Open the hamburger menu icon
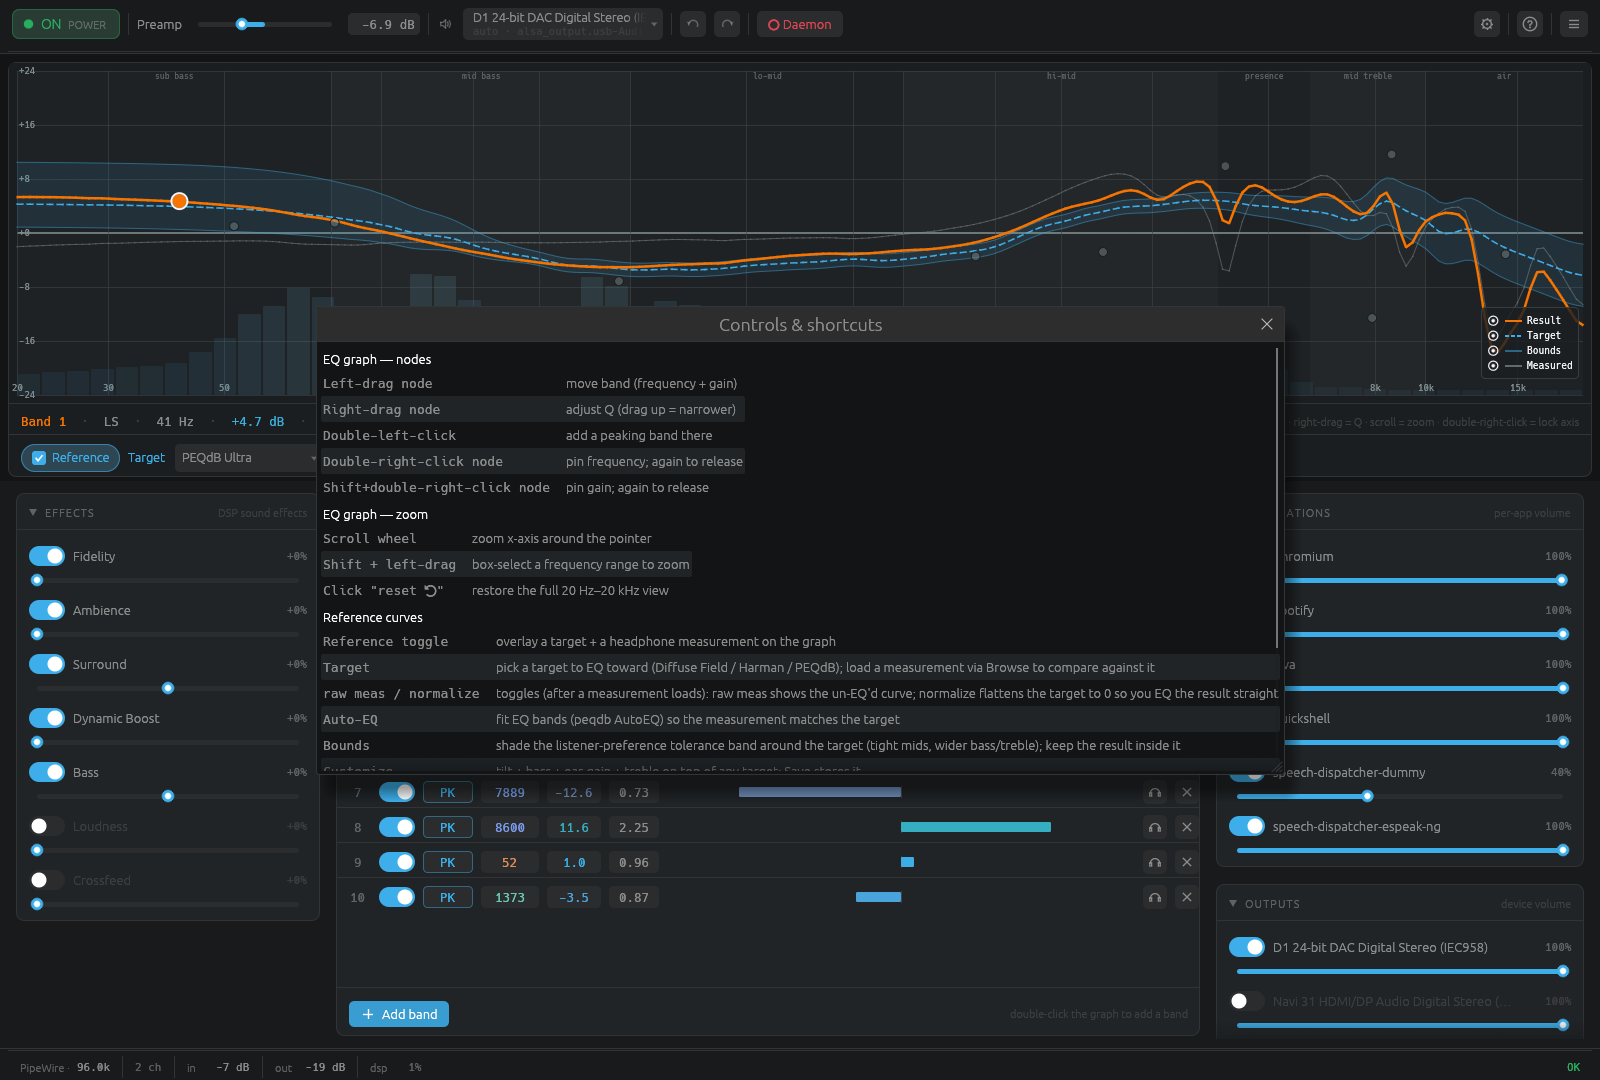Screen dimensions: 1600x1080 point(1574,24)
